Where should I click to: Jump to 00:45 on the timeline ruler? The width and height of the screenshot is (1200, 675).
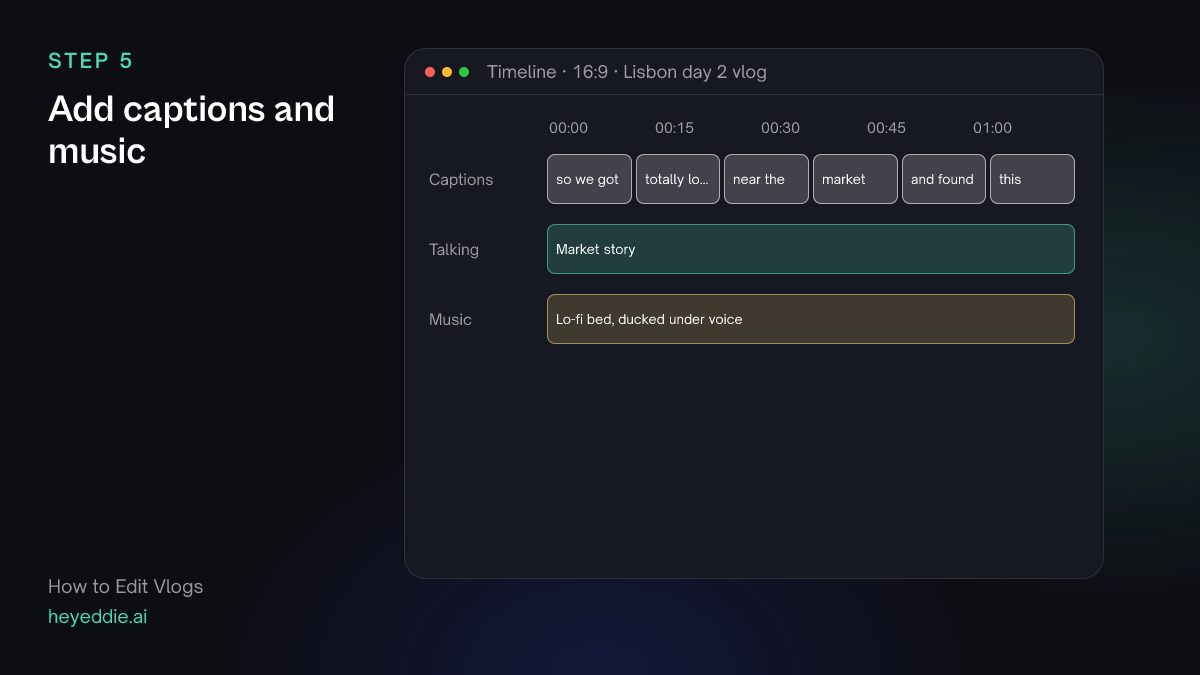886,128
